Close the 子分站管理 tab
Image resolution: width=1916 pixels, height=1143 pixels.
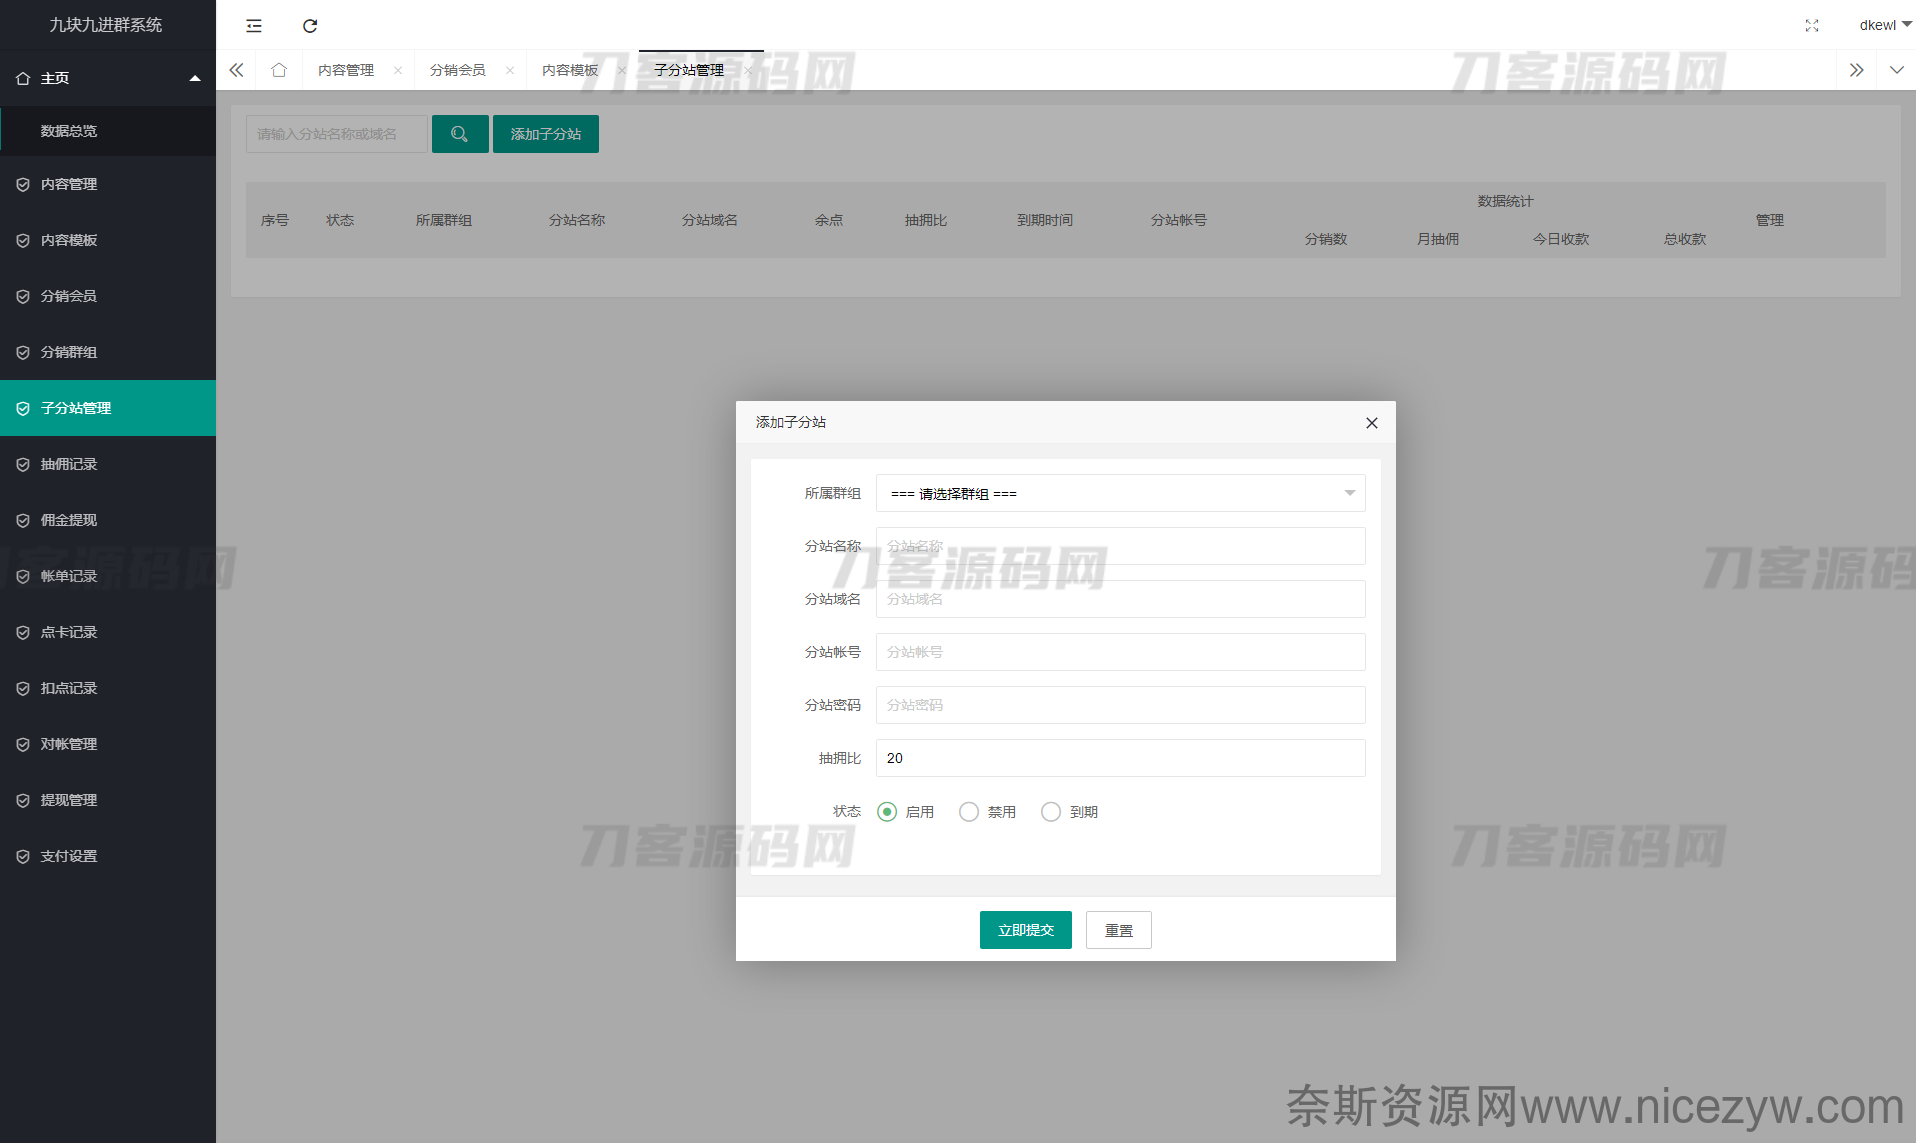click(748, 70)
